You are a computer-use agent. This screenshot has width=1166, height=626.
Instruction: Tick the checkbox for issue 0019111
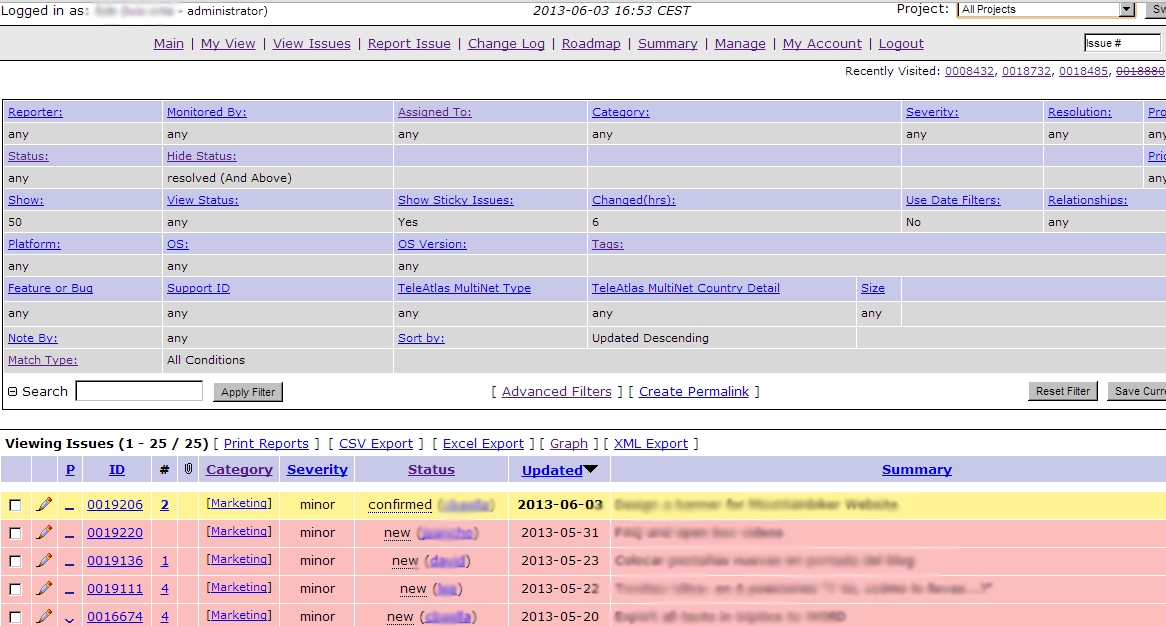click(x=15, y=590)
